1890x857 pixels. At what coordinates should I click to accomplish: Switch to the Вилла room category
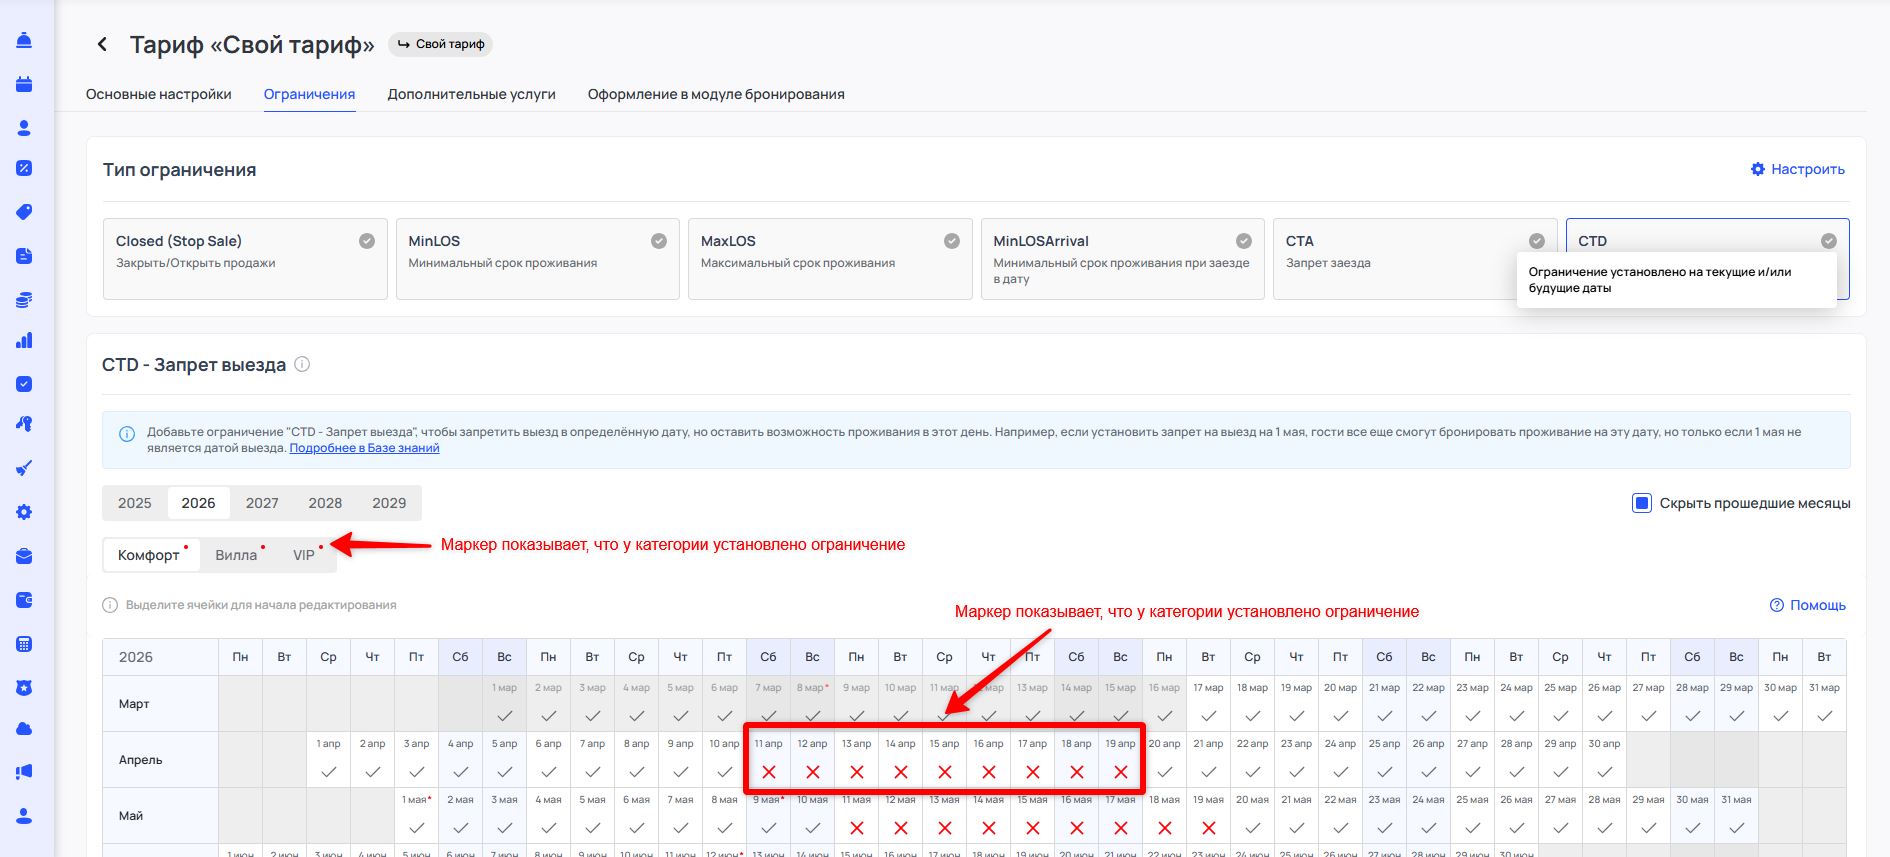(236, 555)
